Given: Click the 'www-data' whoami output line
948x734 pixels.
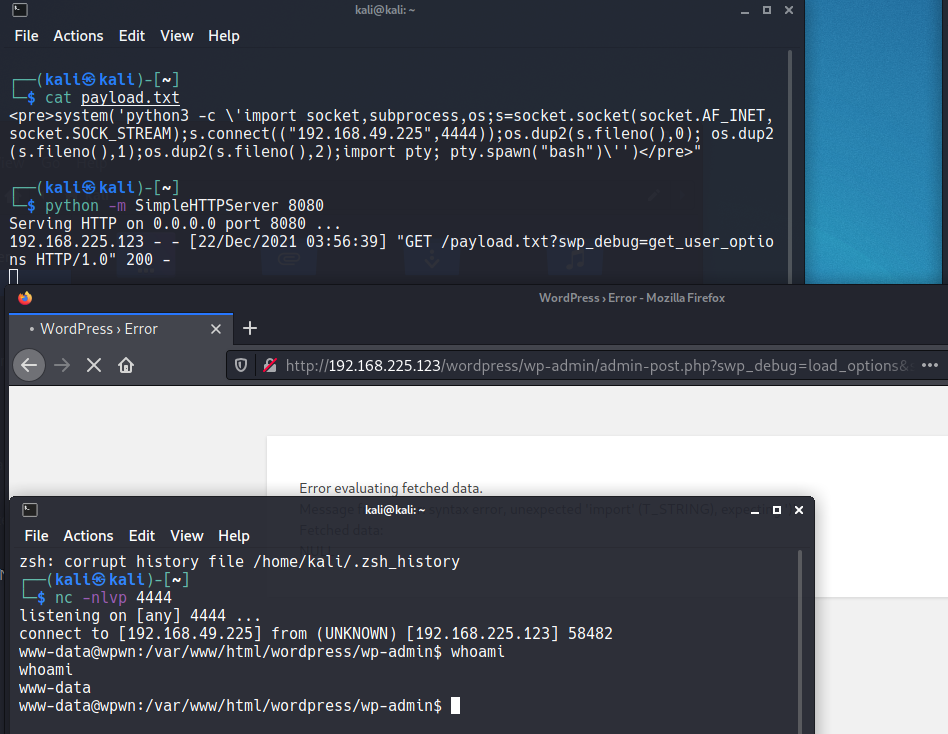Looking at the screenshot, I should coord(54,688).
